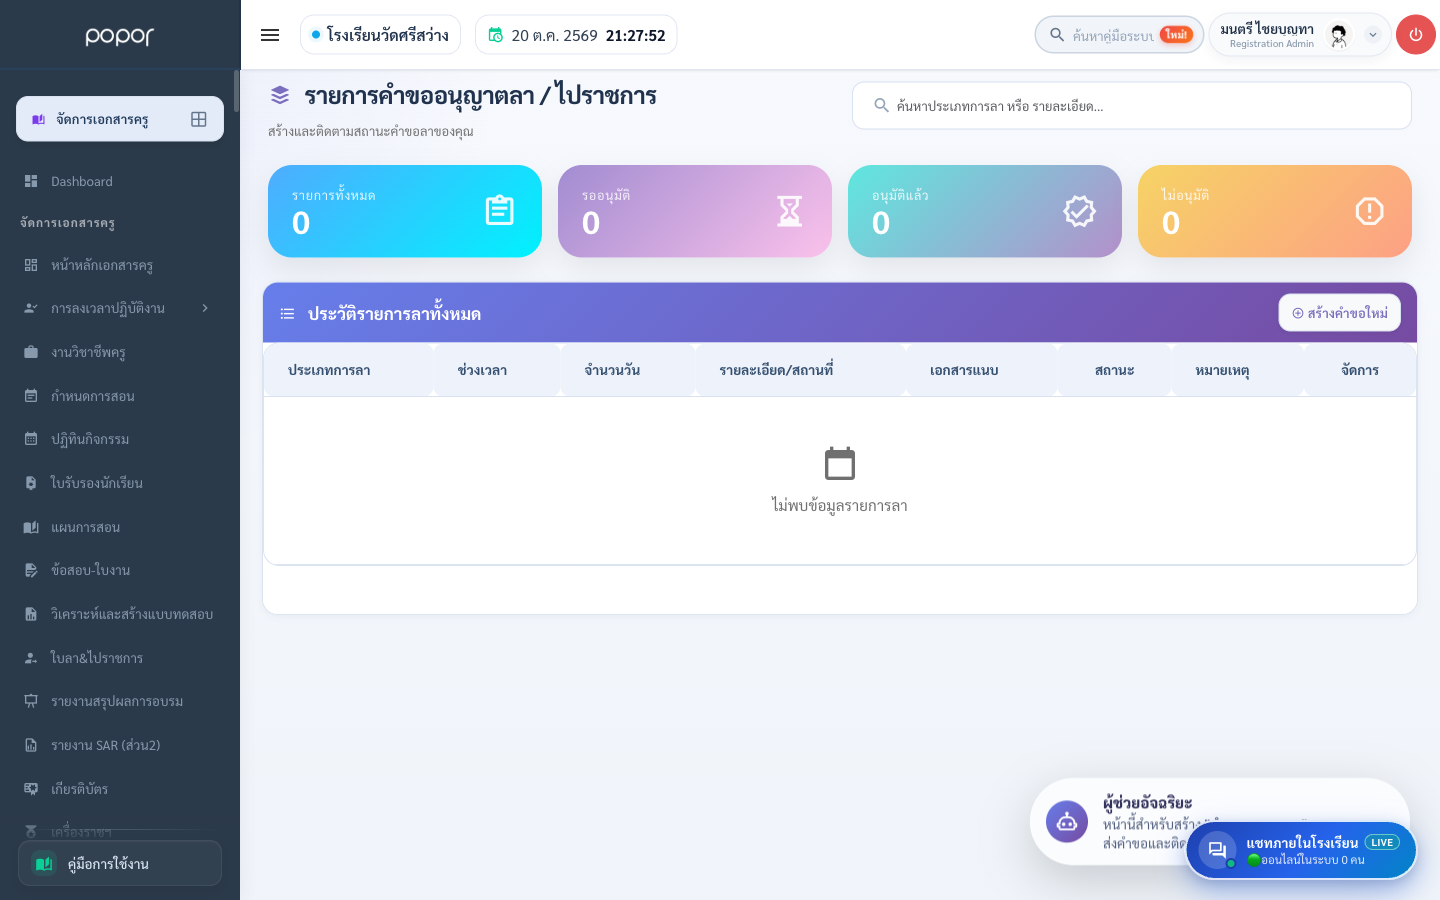Image resolution: width=1440 pixels, height=900 pixels.
Task: Click the popor logo
Action: point(120,36)
